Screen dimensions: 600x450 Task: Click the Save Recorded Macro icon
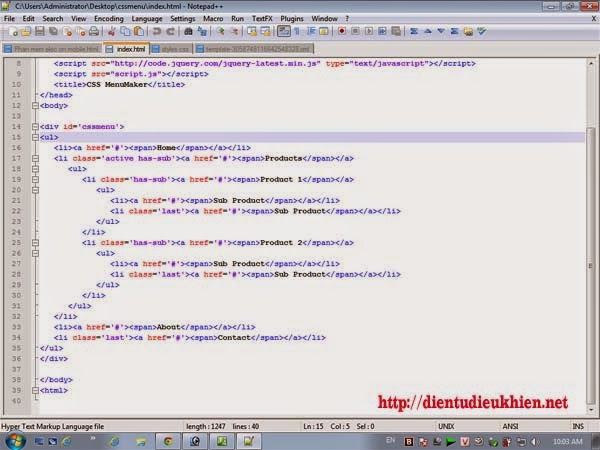pos(396,32)
